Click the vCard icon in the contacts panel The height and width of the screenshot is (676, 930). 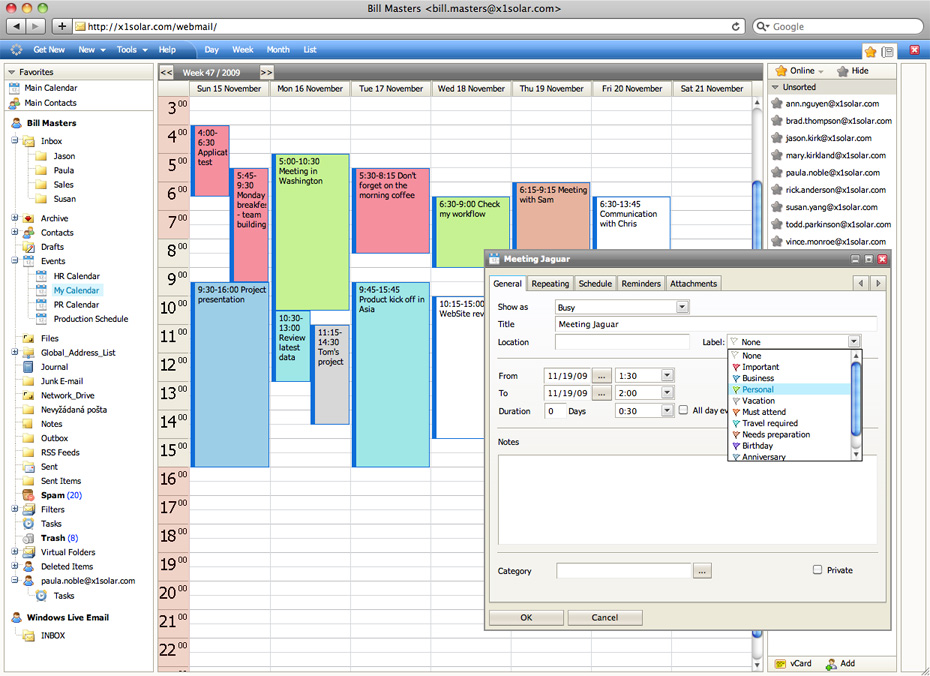[x=780, y=663]
